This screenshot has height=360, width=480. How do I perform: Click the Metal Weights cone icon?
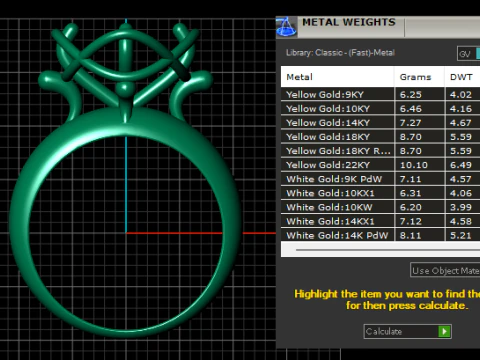286,27
